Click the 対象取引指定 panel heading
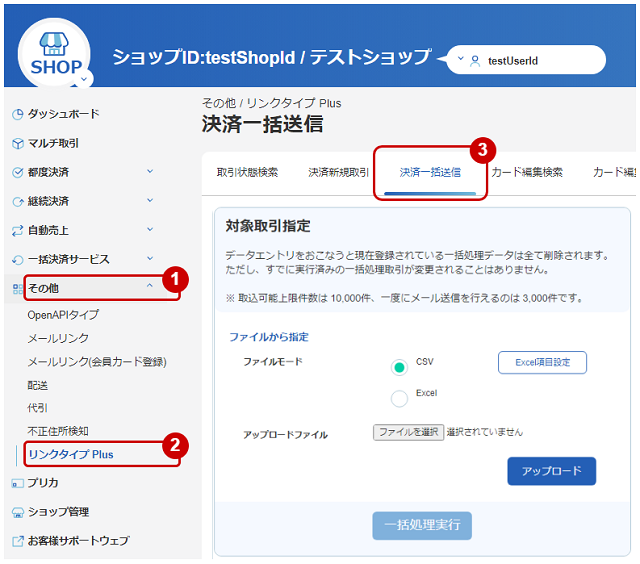Viewport: 640px width, 564px height. (x=268, y=226)
